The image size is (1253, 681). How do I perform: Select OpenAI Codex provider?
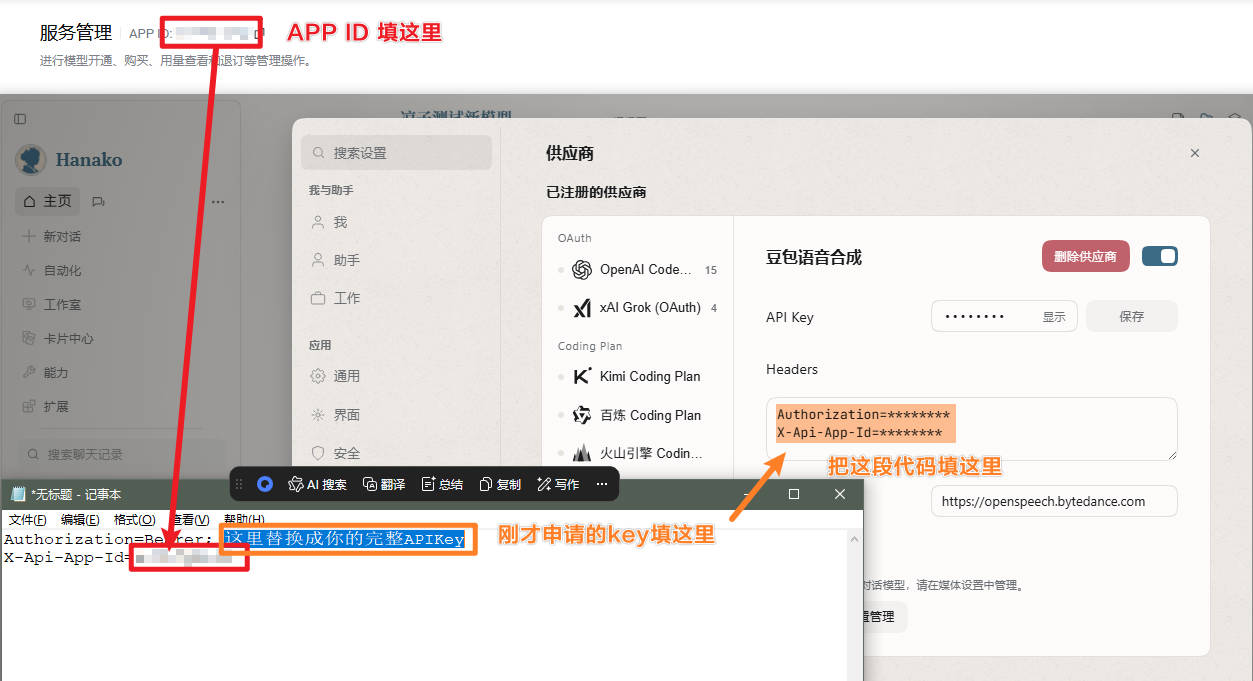(637, 269)
